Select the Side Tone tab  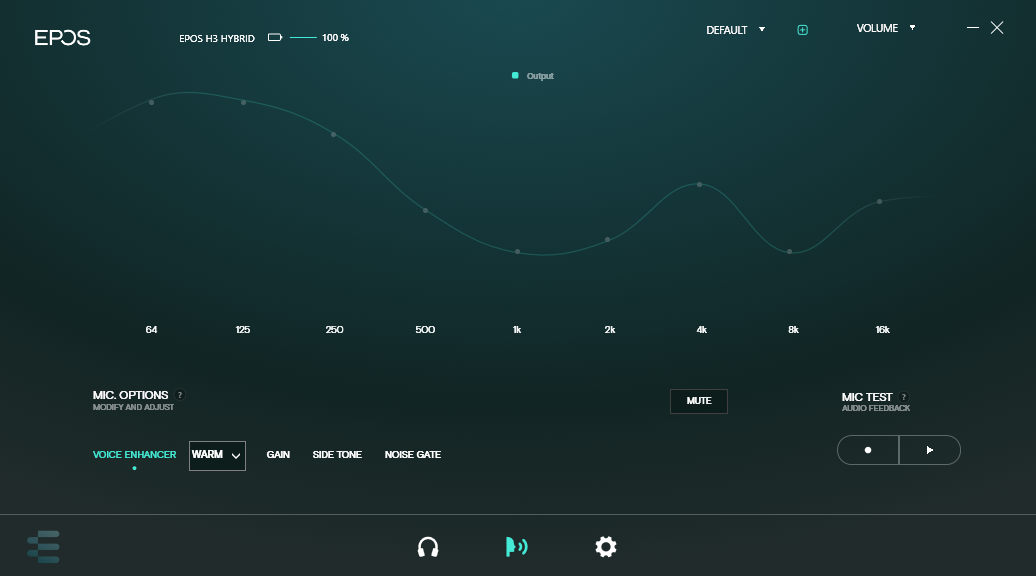click(337, 455)
